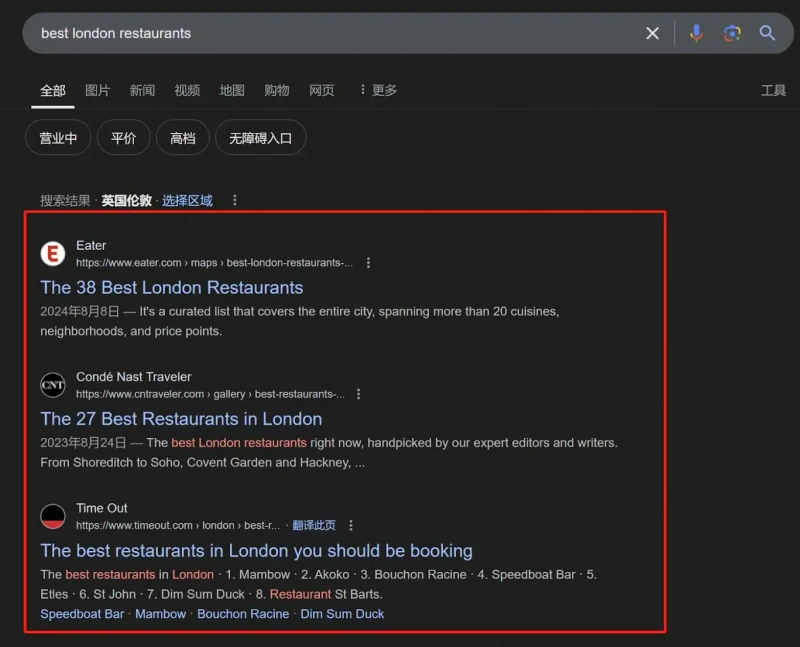The image size is (800, 647).
Task: Open 'The 38 Best London Restaurants' result
Action: click(x=172, y=288)
